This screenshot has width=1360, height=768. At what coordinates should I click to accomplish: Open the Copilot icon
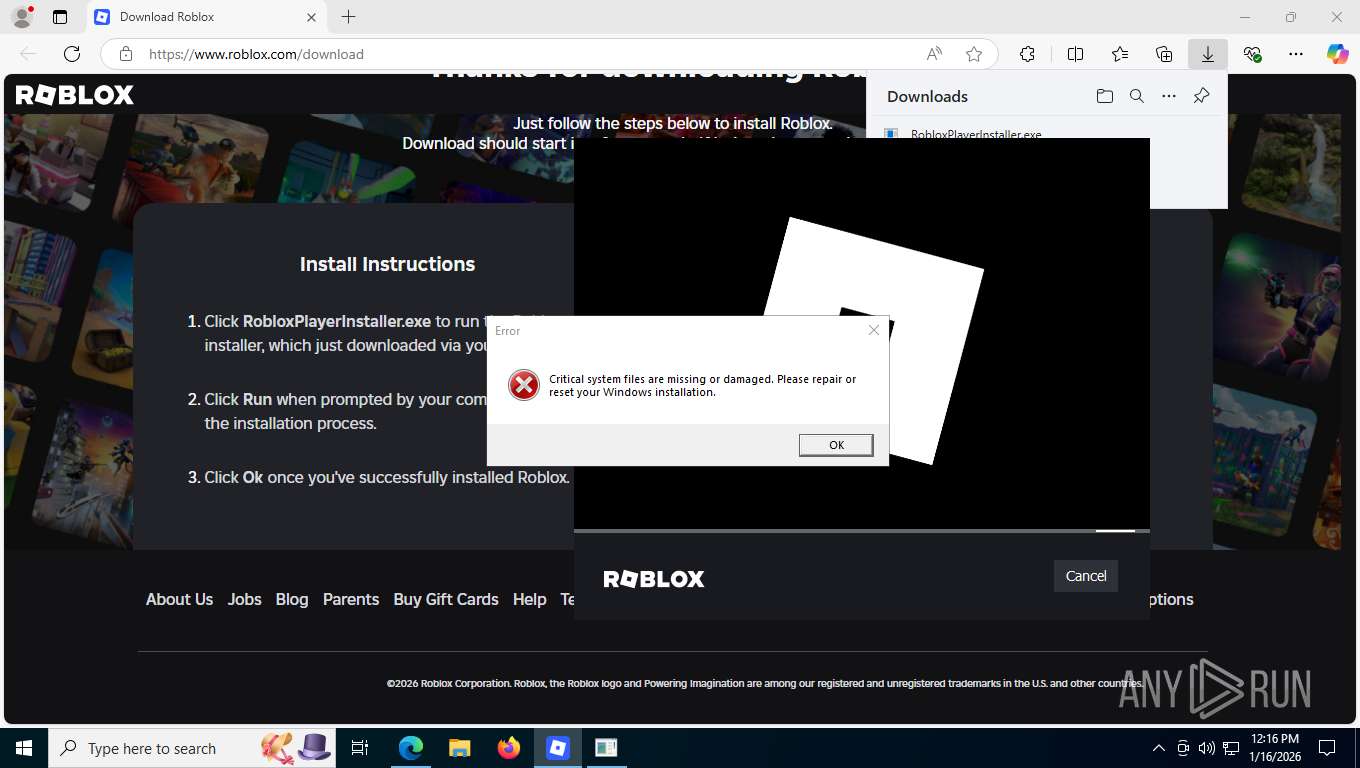coord(1337,54)
